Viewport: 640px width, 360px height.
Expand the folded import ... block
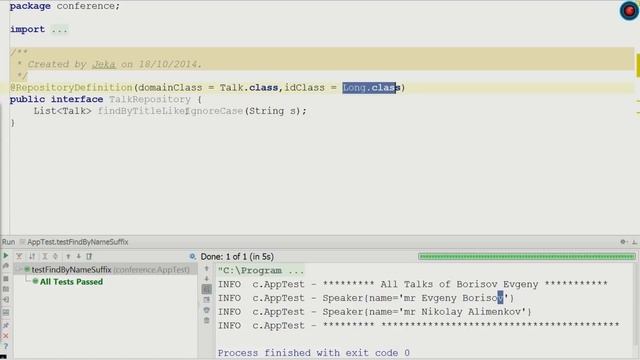point(60,29)
